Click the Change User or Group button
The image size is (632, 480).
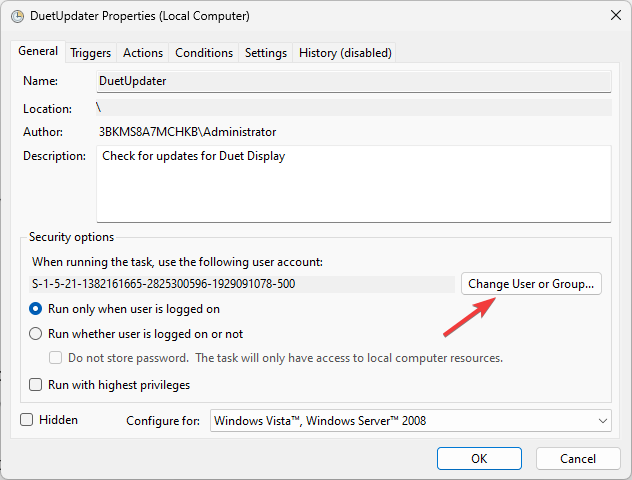point(533,284)
